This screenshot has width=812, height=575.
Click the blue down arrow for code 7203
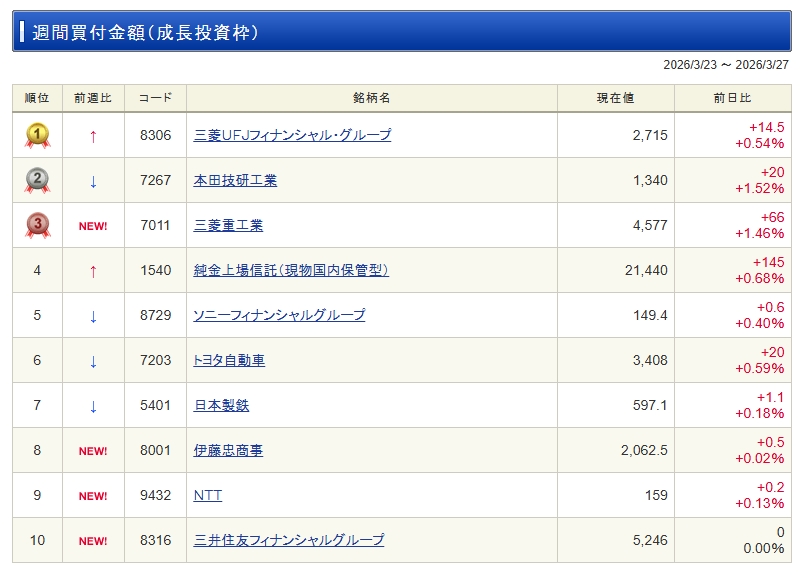click(x=93, y=361)
